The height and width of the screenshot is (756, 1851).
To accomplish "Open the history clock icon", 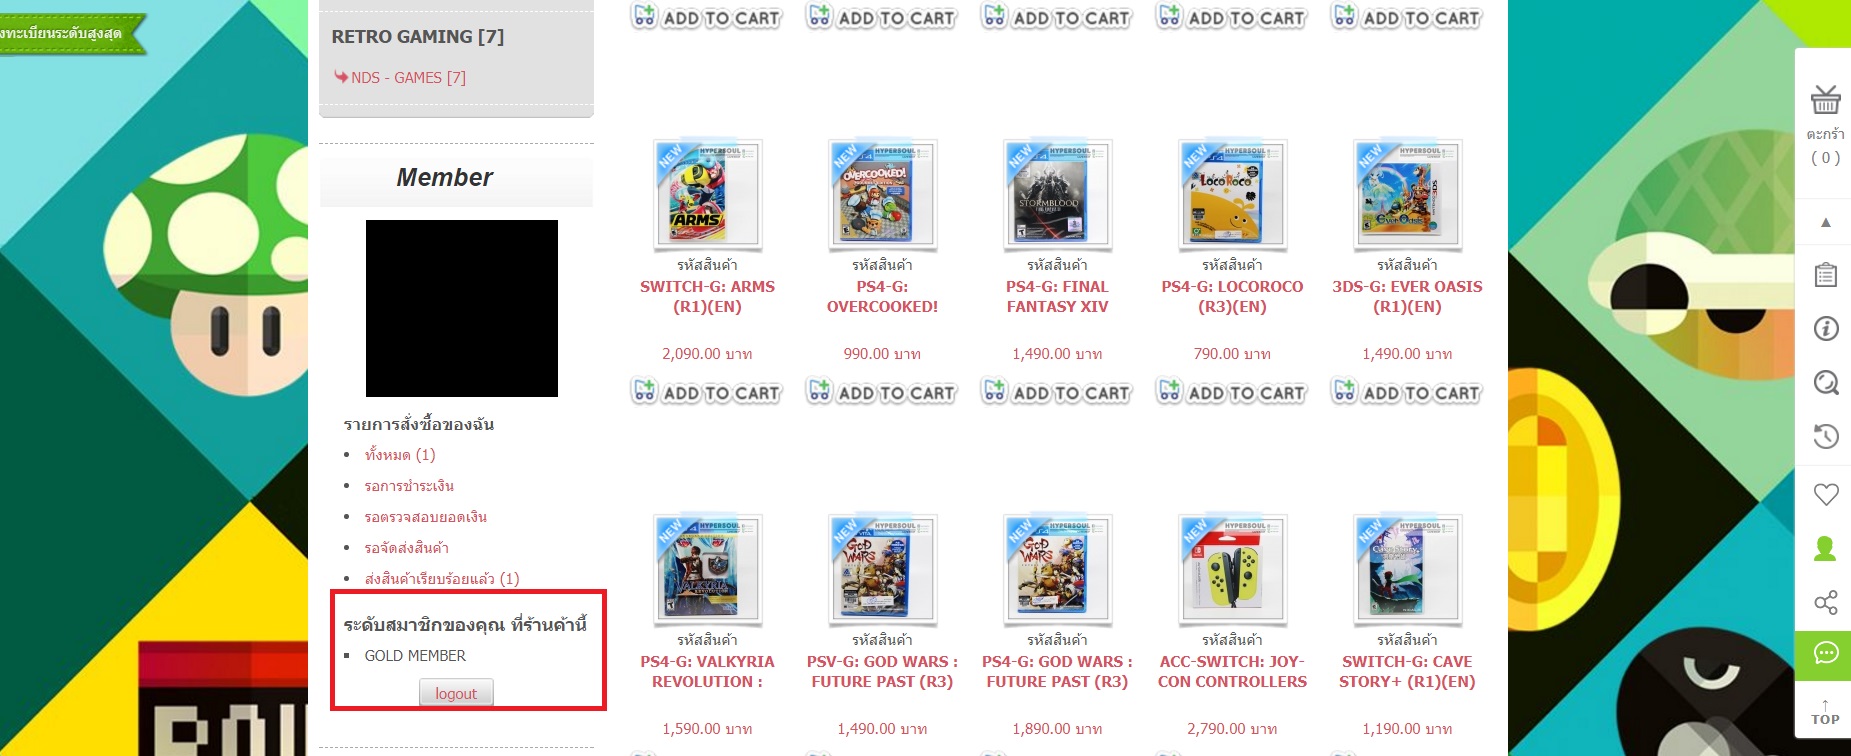I will (1825, 436).
